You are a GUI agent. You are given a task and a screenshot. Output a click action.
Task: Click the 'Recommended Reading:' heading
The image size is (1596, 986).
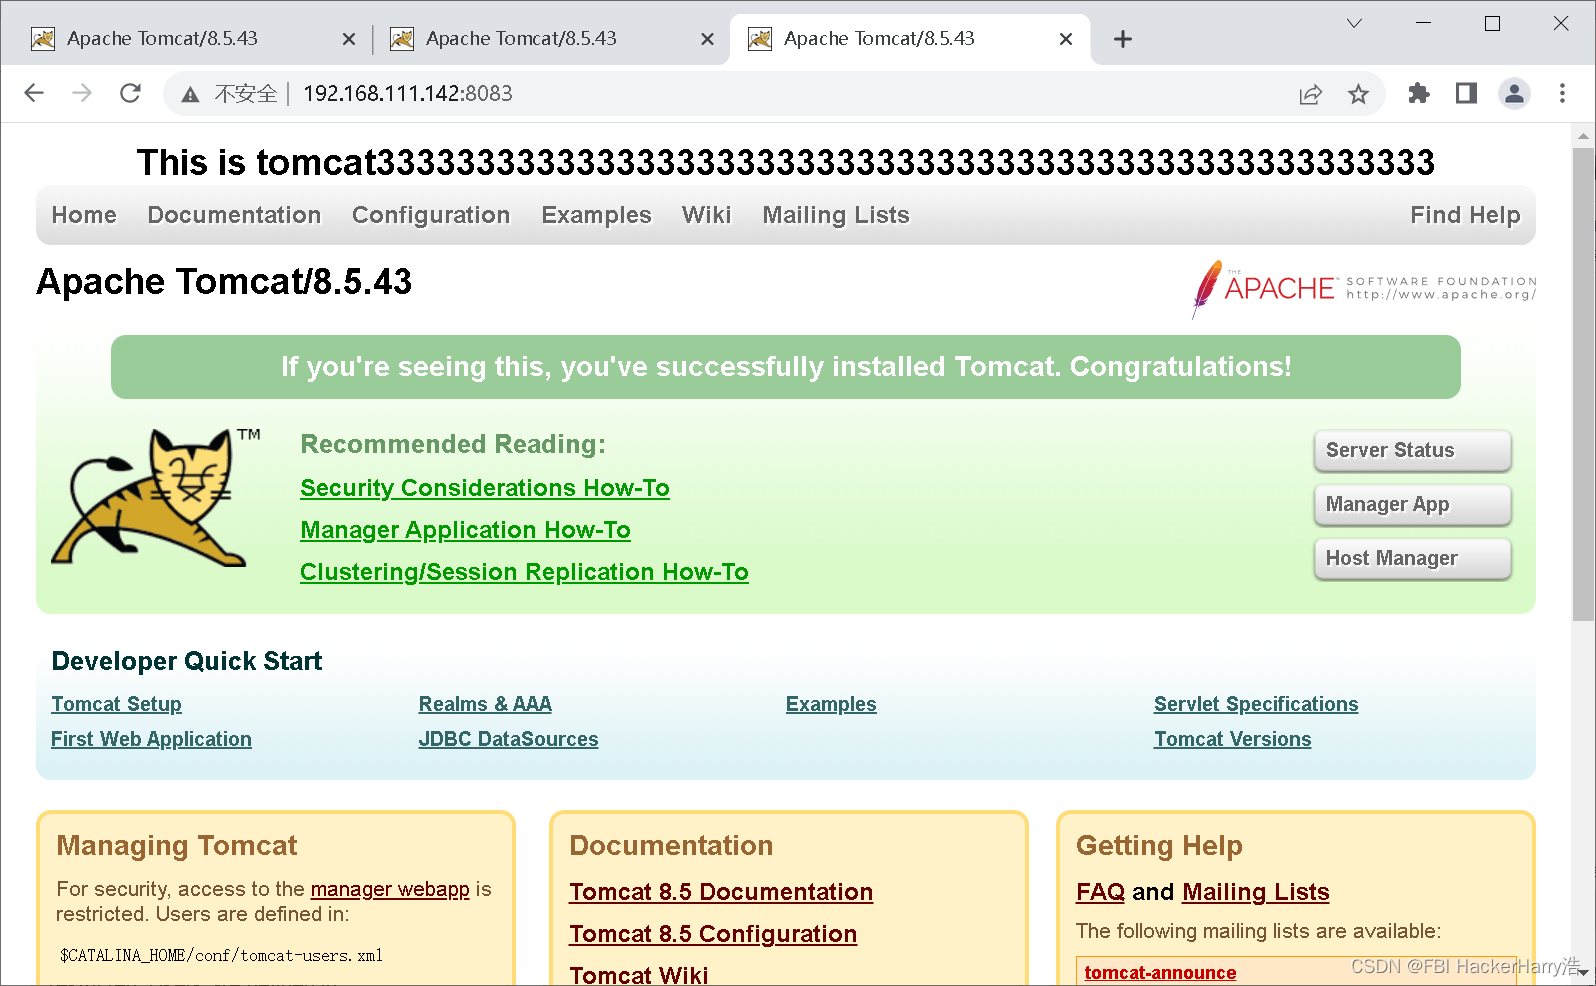(x=453, y=444)
